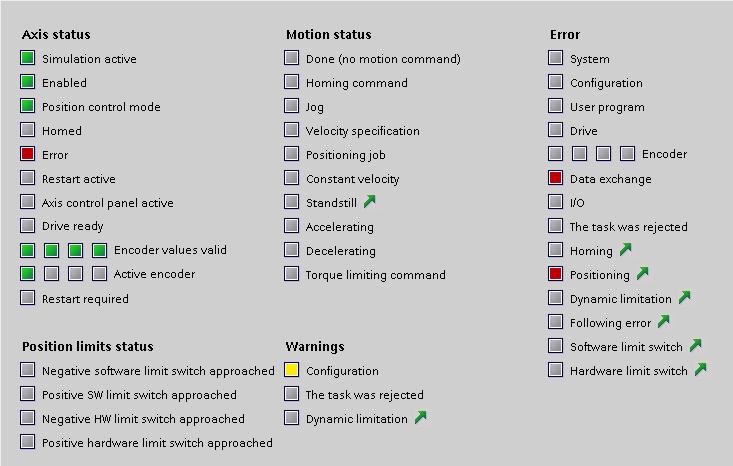Click the Software limit switch arrow icon
The width and height of the screenshot is (733, 466).
click(696, 345)
